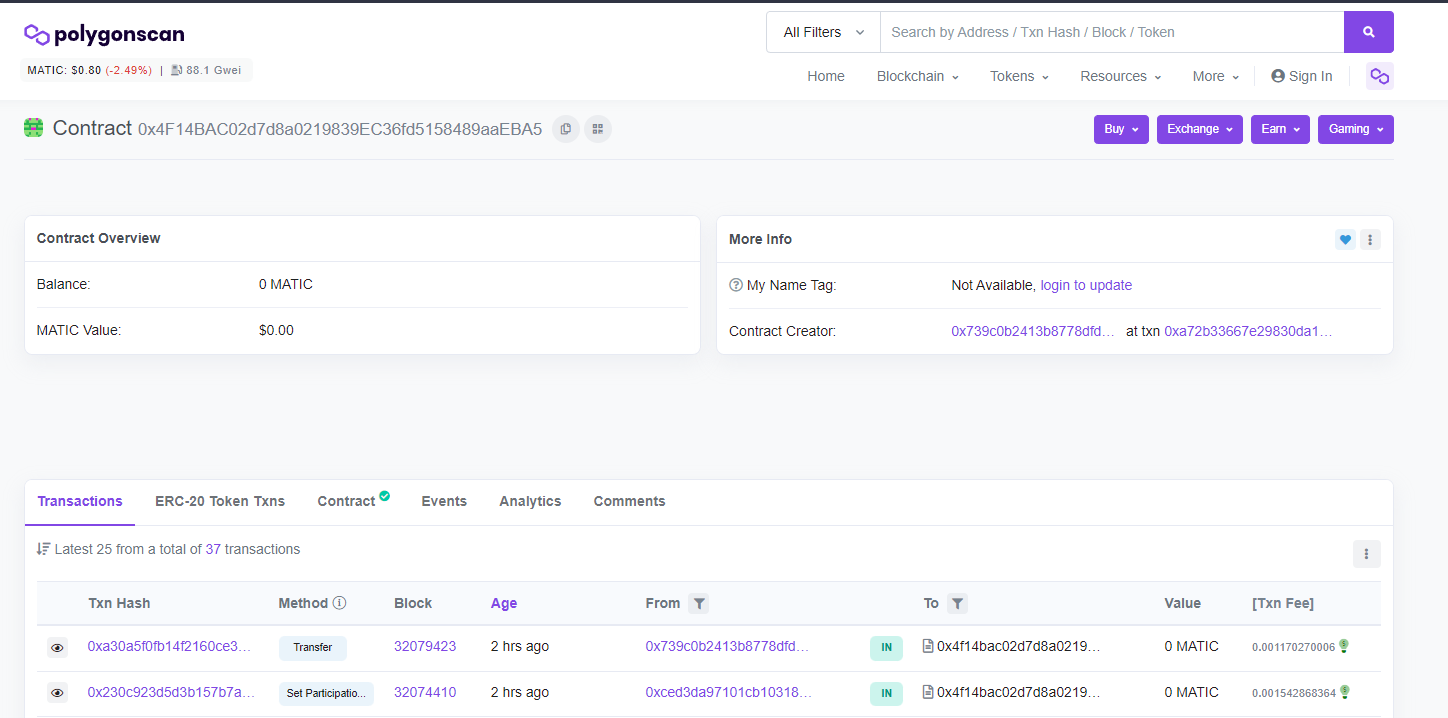Expand the Blockchain menu
The width and height of the screenshot is (1448, 718).
point(916,76)
